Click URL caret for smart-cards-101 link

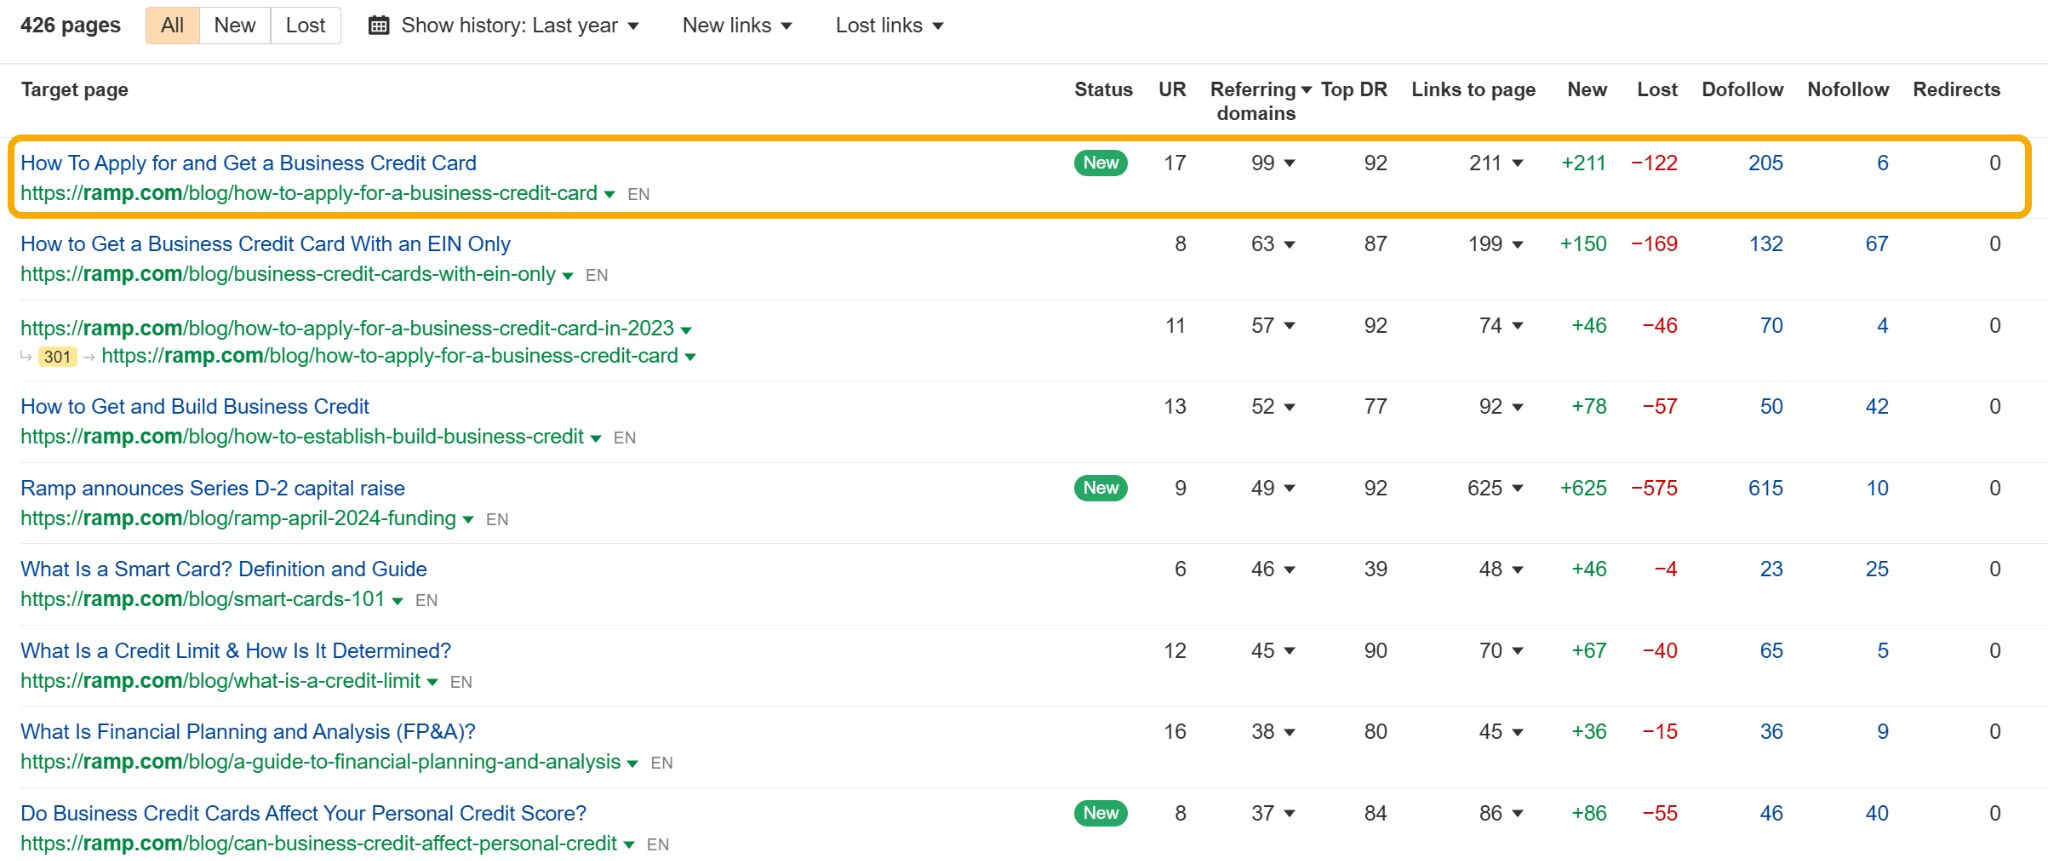[398, 601]
